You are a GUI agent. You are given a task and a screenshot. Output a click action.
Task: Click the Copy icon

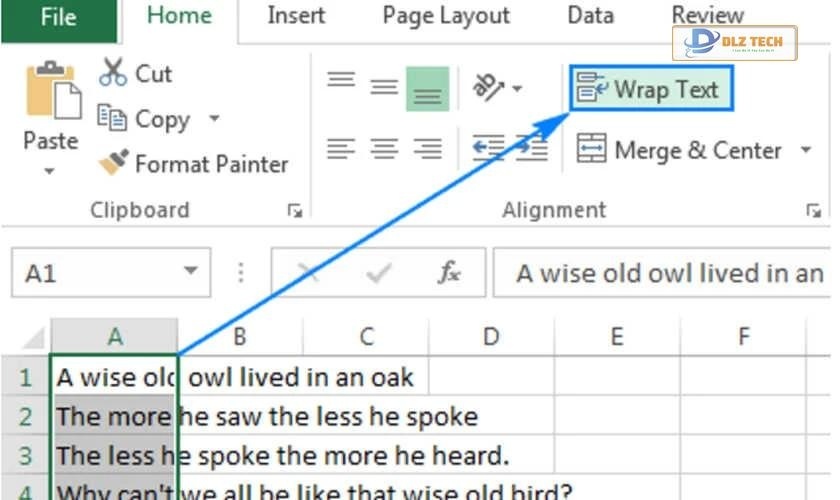tap(111, 118)
